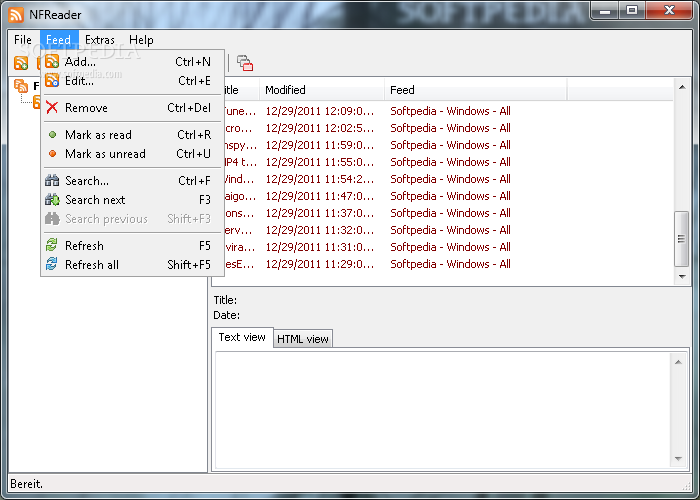Viewport: 700px width, 500px height.
Task: Click the Add feed toolbar icon
Action: (x=21, y=63)
